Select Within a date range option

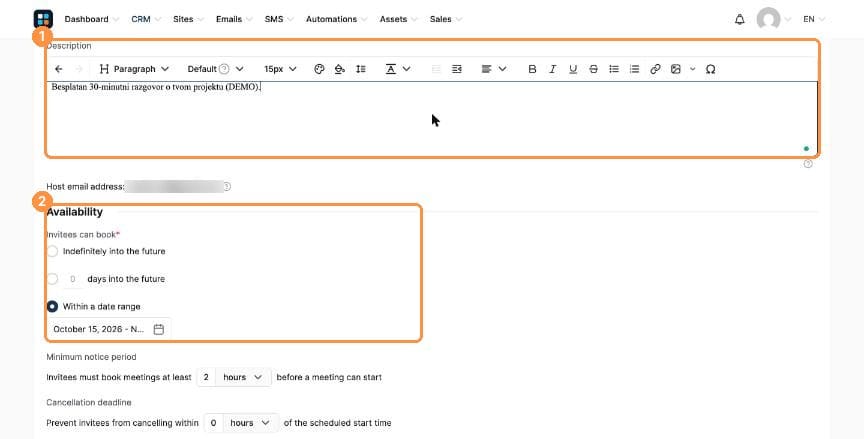coord(52,306)
